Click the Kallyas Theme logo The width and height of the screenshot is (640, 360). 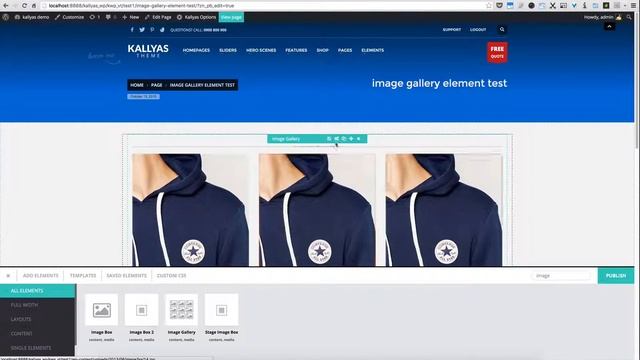coord(148,51)
